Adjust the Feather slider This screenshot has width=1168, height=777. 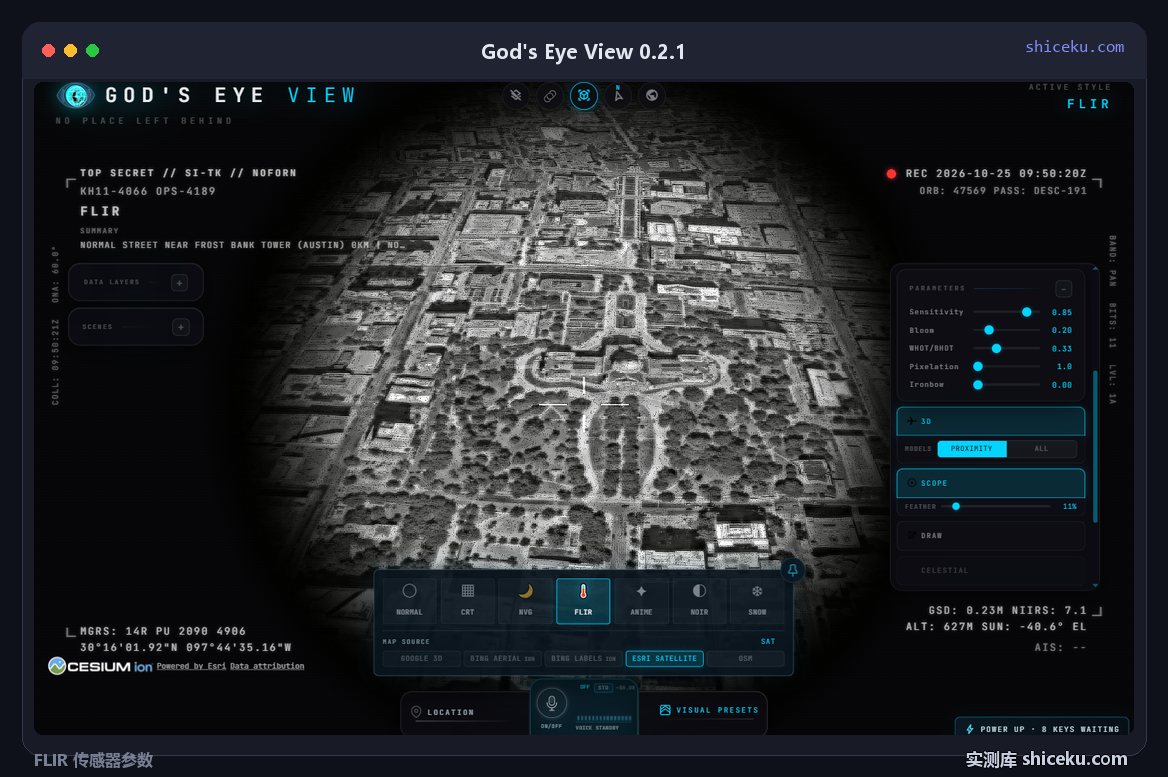[x=996, y=507]
